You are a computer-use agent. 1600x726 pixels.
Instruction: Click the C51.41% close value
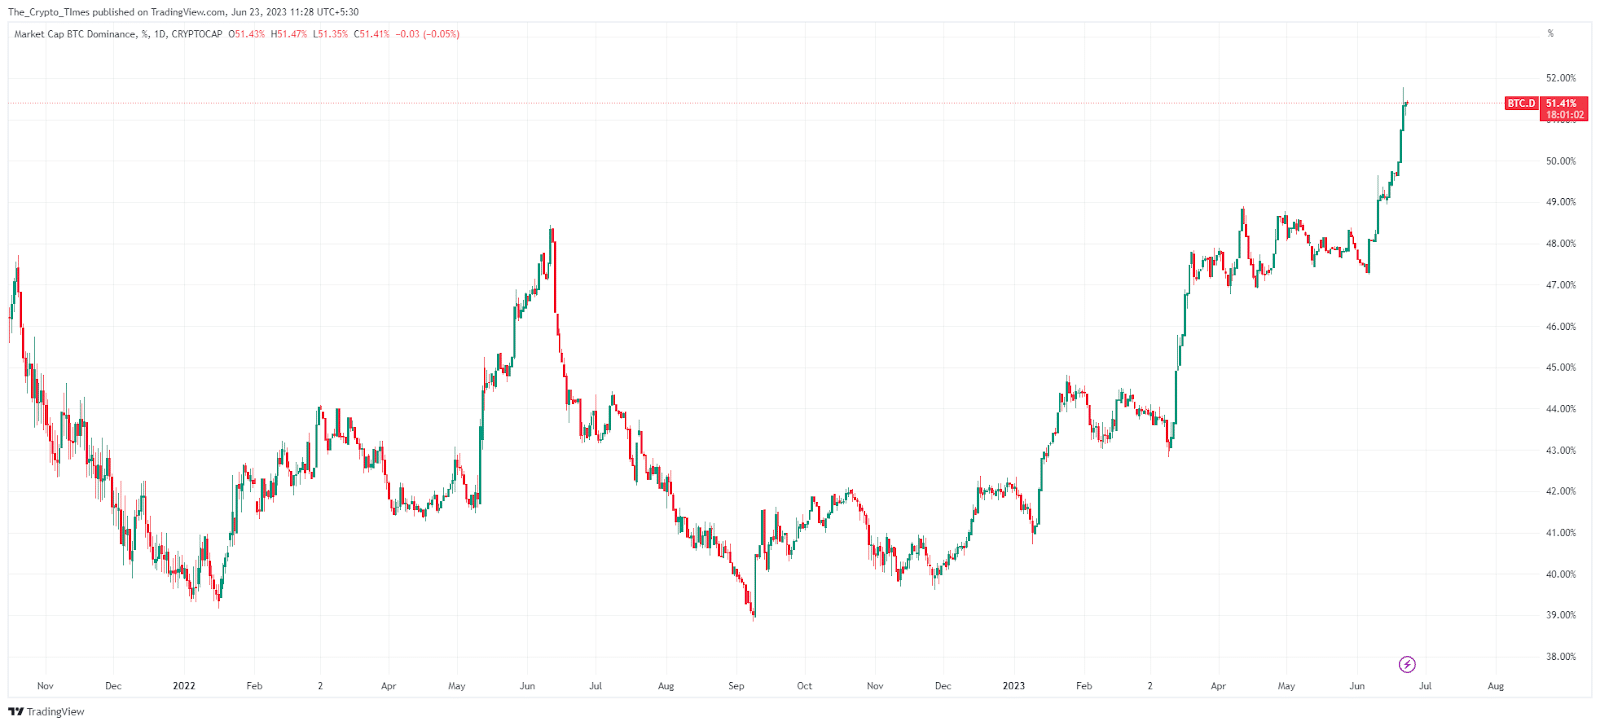pyautogui.click(x=371, y=34)
